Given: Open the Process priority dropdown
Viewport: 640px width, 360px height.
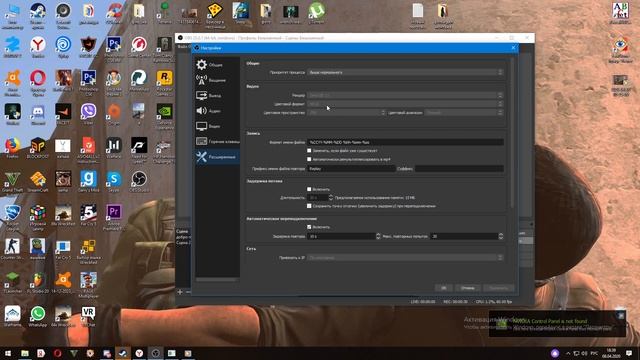Looking at the screenshot, I should click(x=405, y=72).
